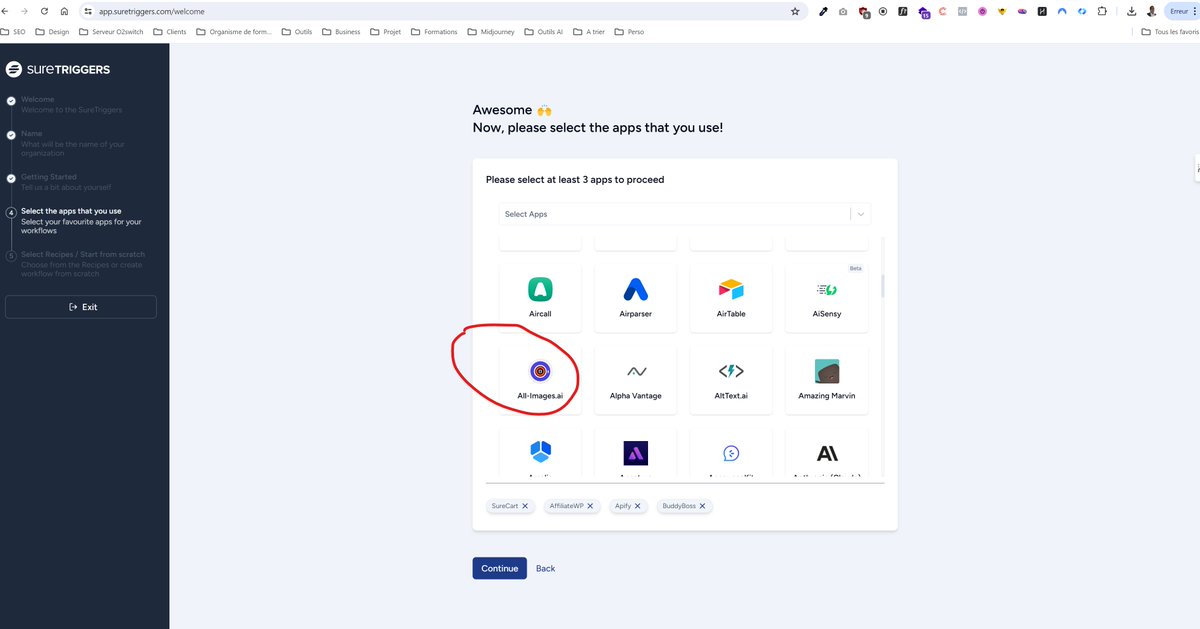Open the record circle extension

(883, 12)
